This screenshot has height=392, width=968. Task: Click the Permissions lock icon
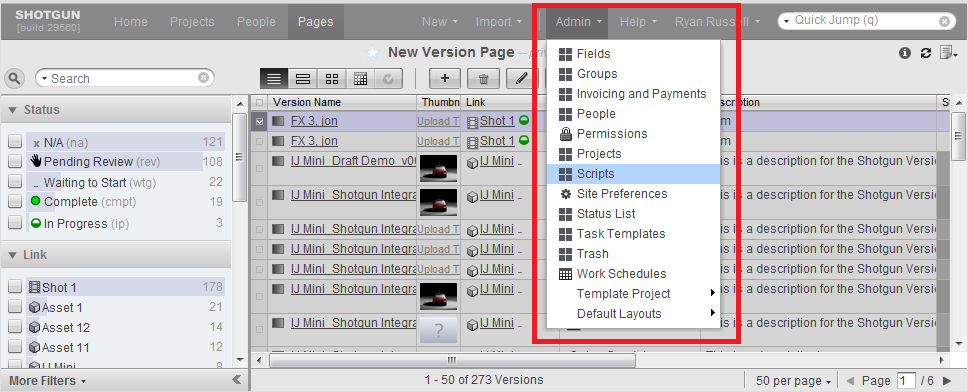click(x=565, y=133)
